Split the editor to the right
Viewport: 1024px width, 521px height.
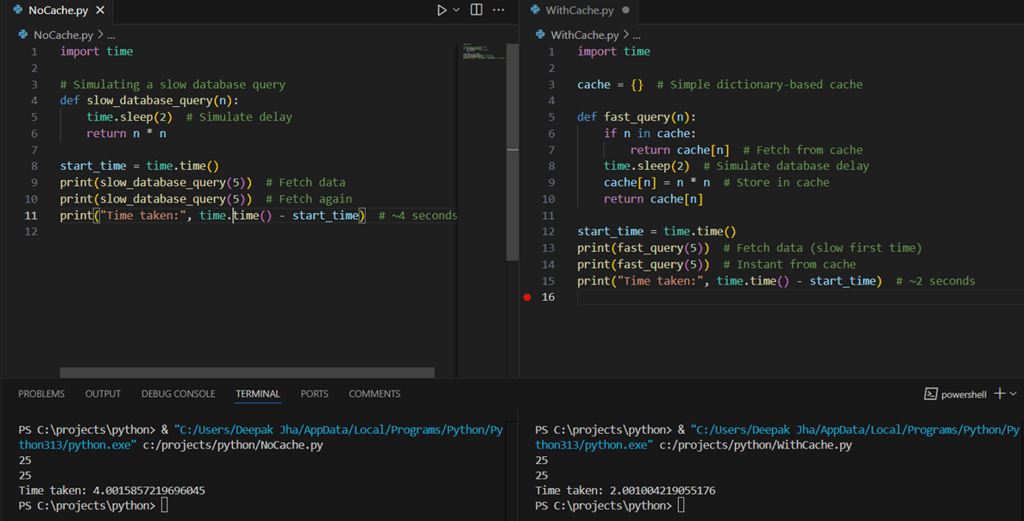[476, 10]
